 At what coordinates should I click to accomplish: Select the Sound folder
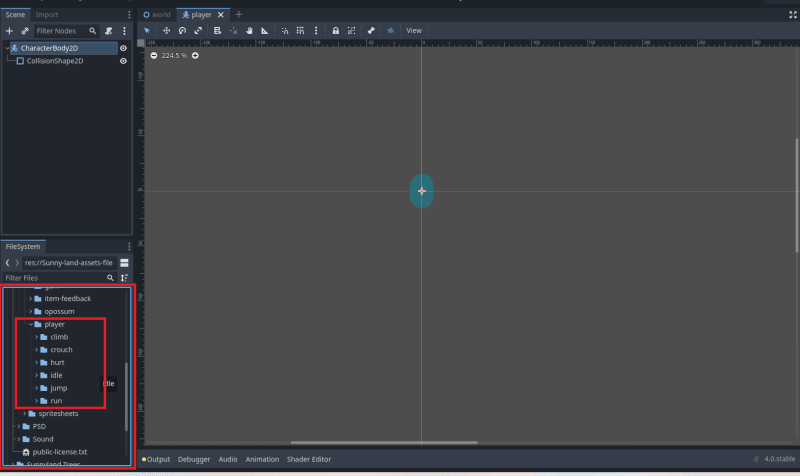[43, 439]
